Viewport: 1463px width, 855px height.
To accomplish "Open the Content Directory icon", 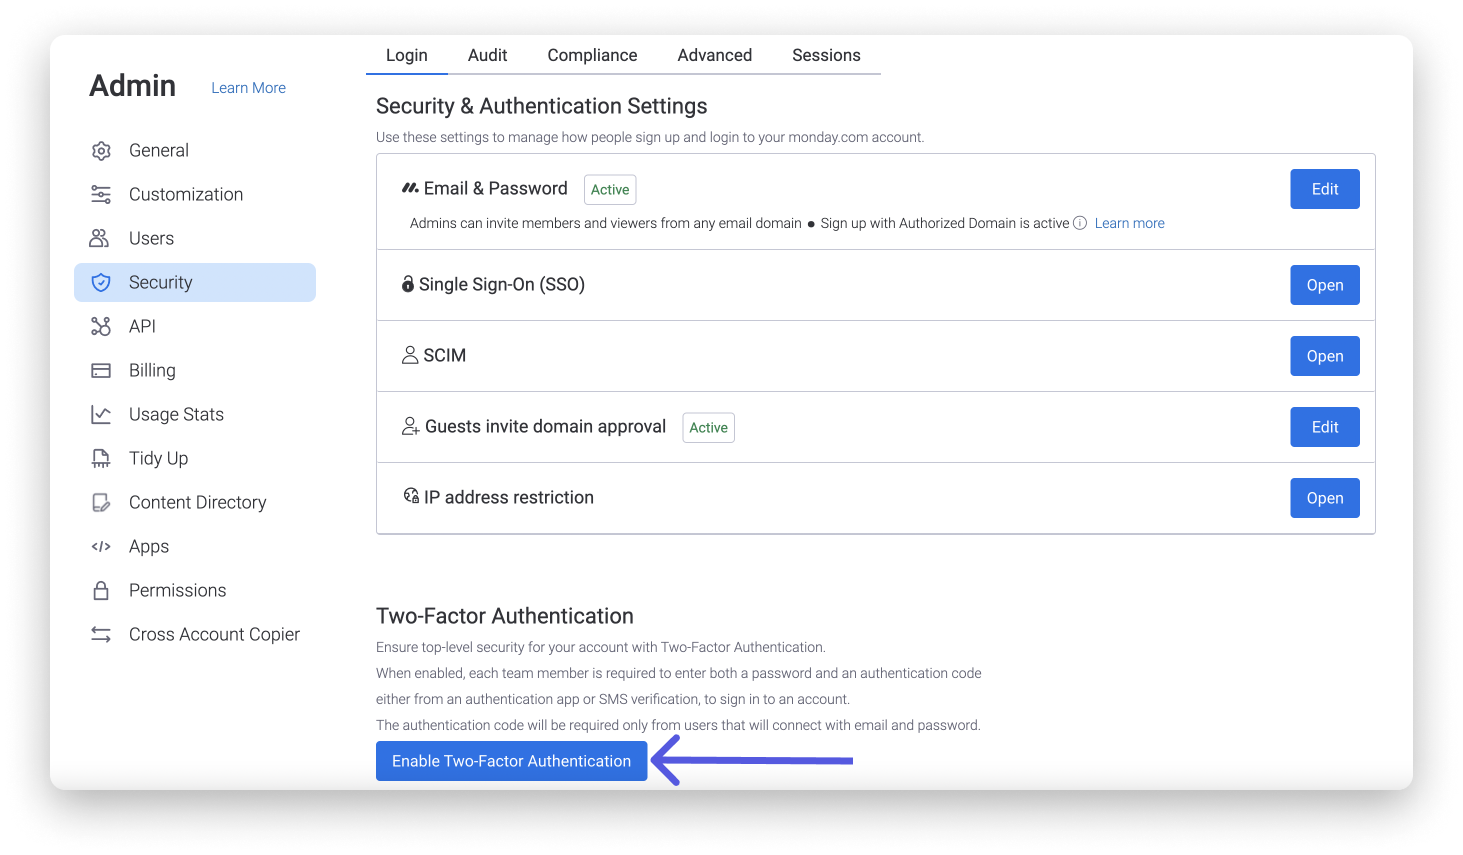I will coord(101,502).
